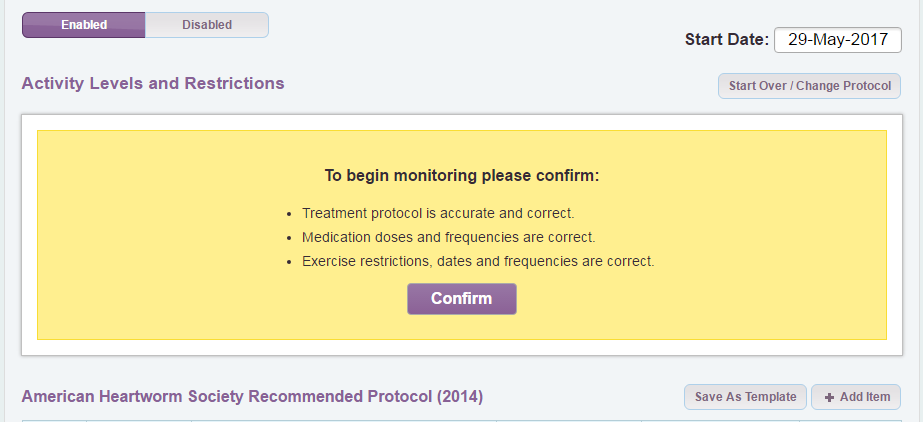Confirm the treatment protocol monitoring

click(x=461, y=299)
